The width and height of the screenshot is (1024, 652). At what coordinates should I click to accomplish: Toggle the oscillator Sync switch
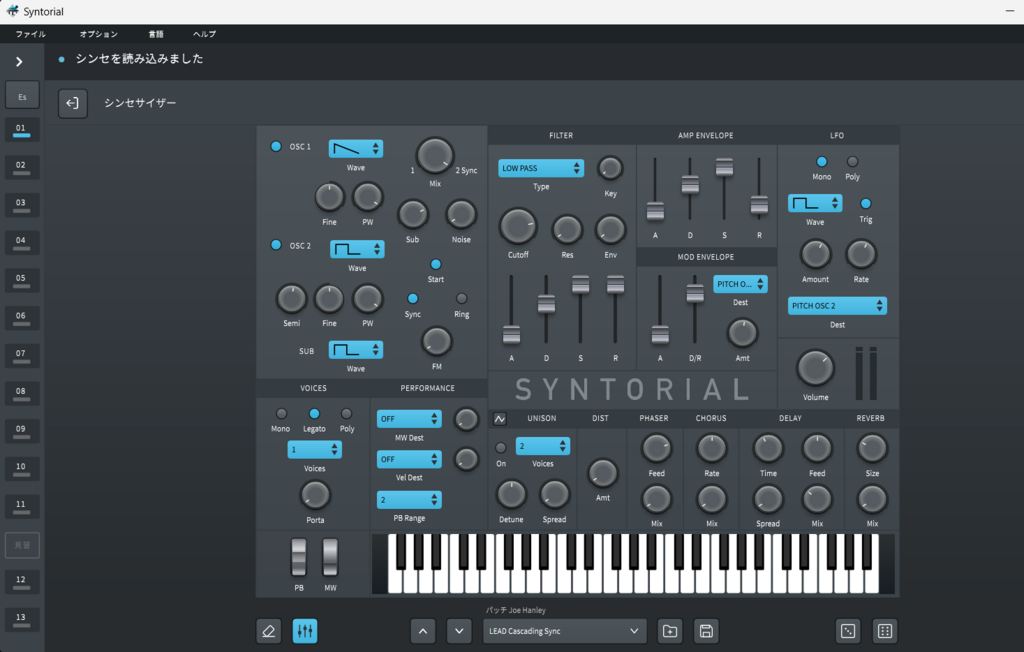(x=413, y=299)
